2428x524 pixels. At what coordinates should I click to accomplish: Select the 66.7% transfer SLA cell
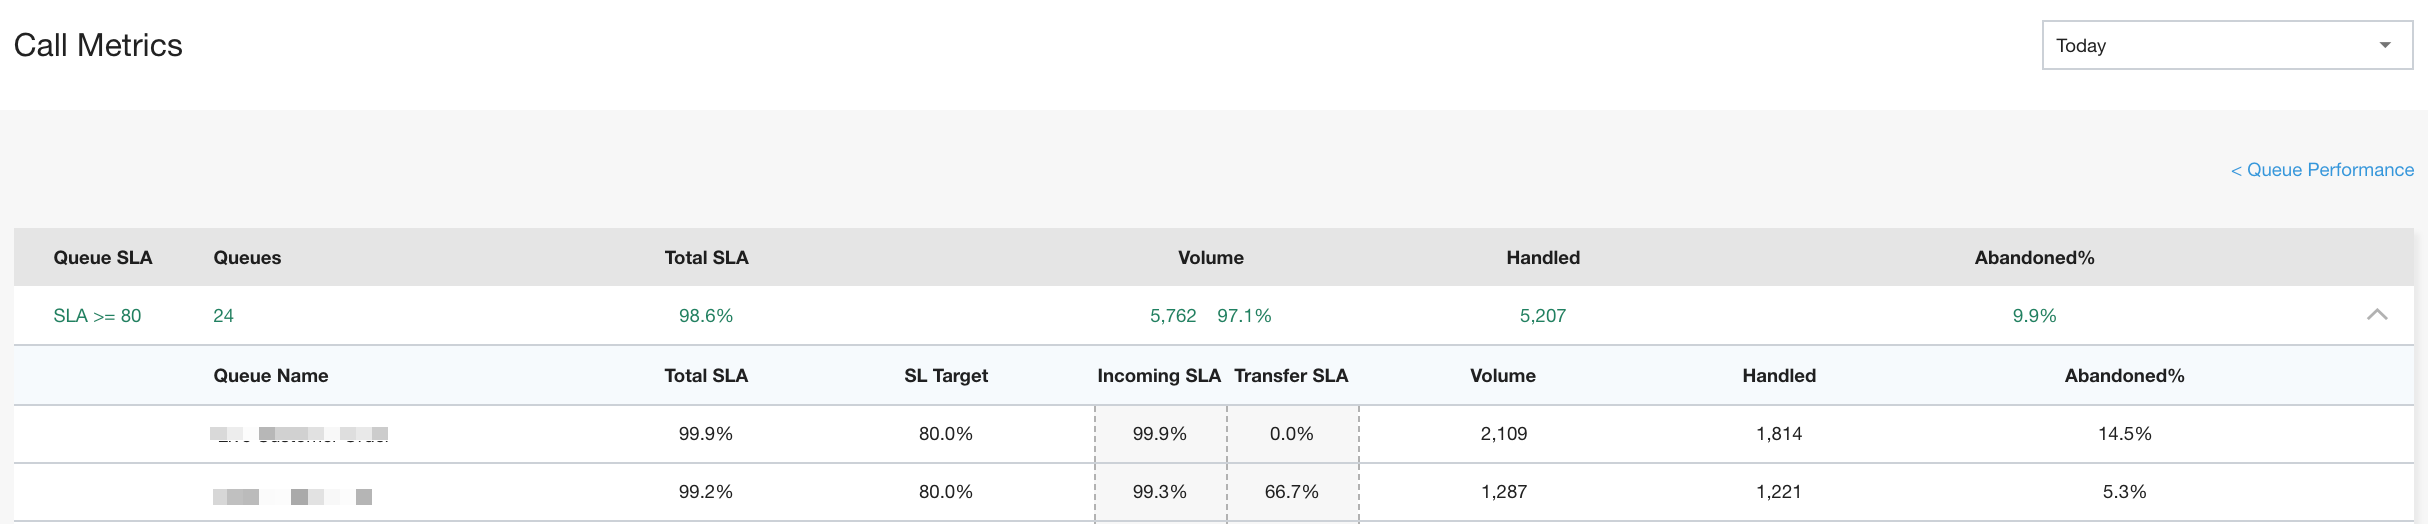click(1292, 492)
